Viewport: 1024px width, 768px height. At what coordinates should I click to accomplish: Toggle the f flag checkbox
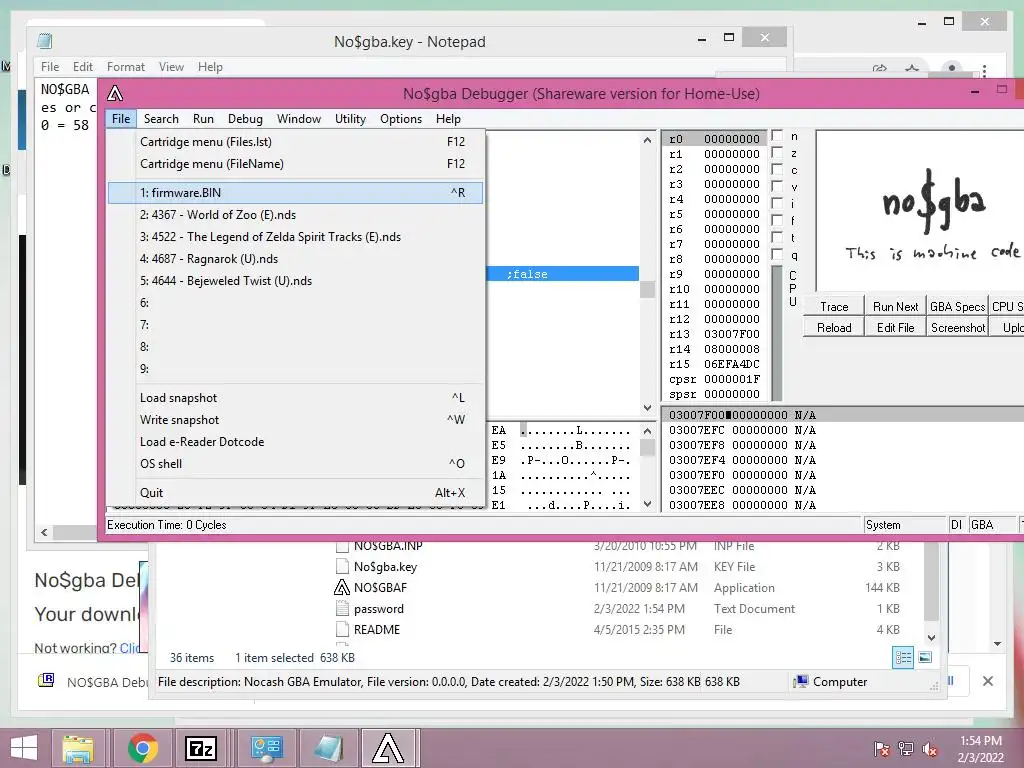tap(777, 221)
